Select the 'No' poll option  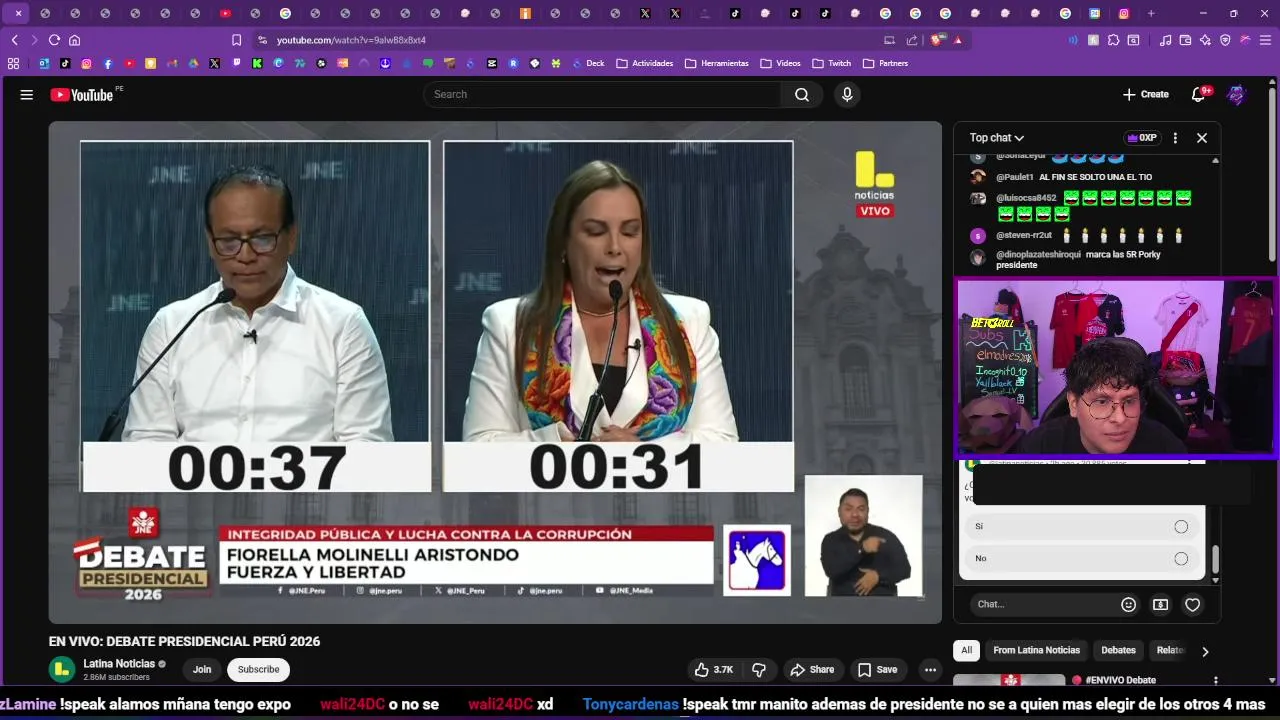(x=1081, y=558)
